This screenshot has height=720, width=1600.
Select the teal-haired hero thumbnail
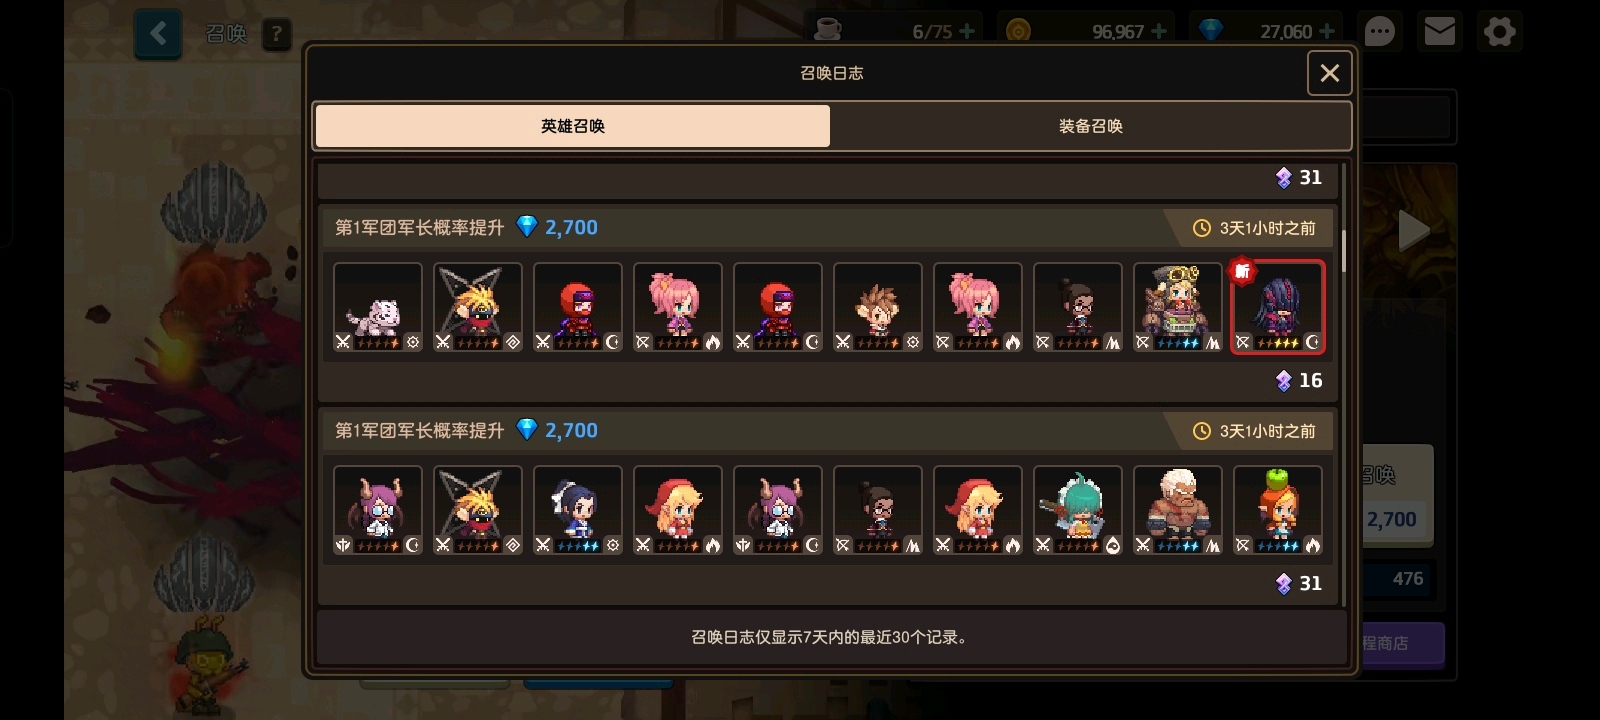tap(1078, 510)
